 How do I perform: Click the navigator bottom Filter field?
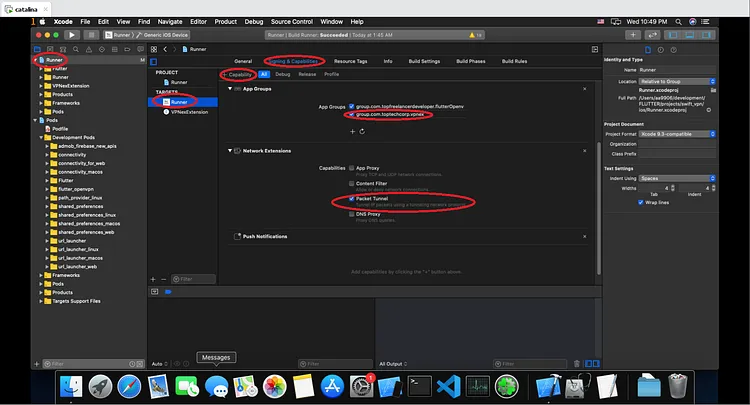click(x=93, y=364)
